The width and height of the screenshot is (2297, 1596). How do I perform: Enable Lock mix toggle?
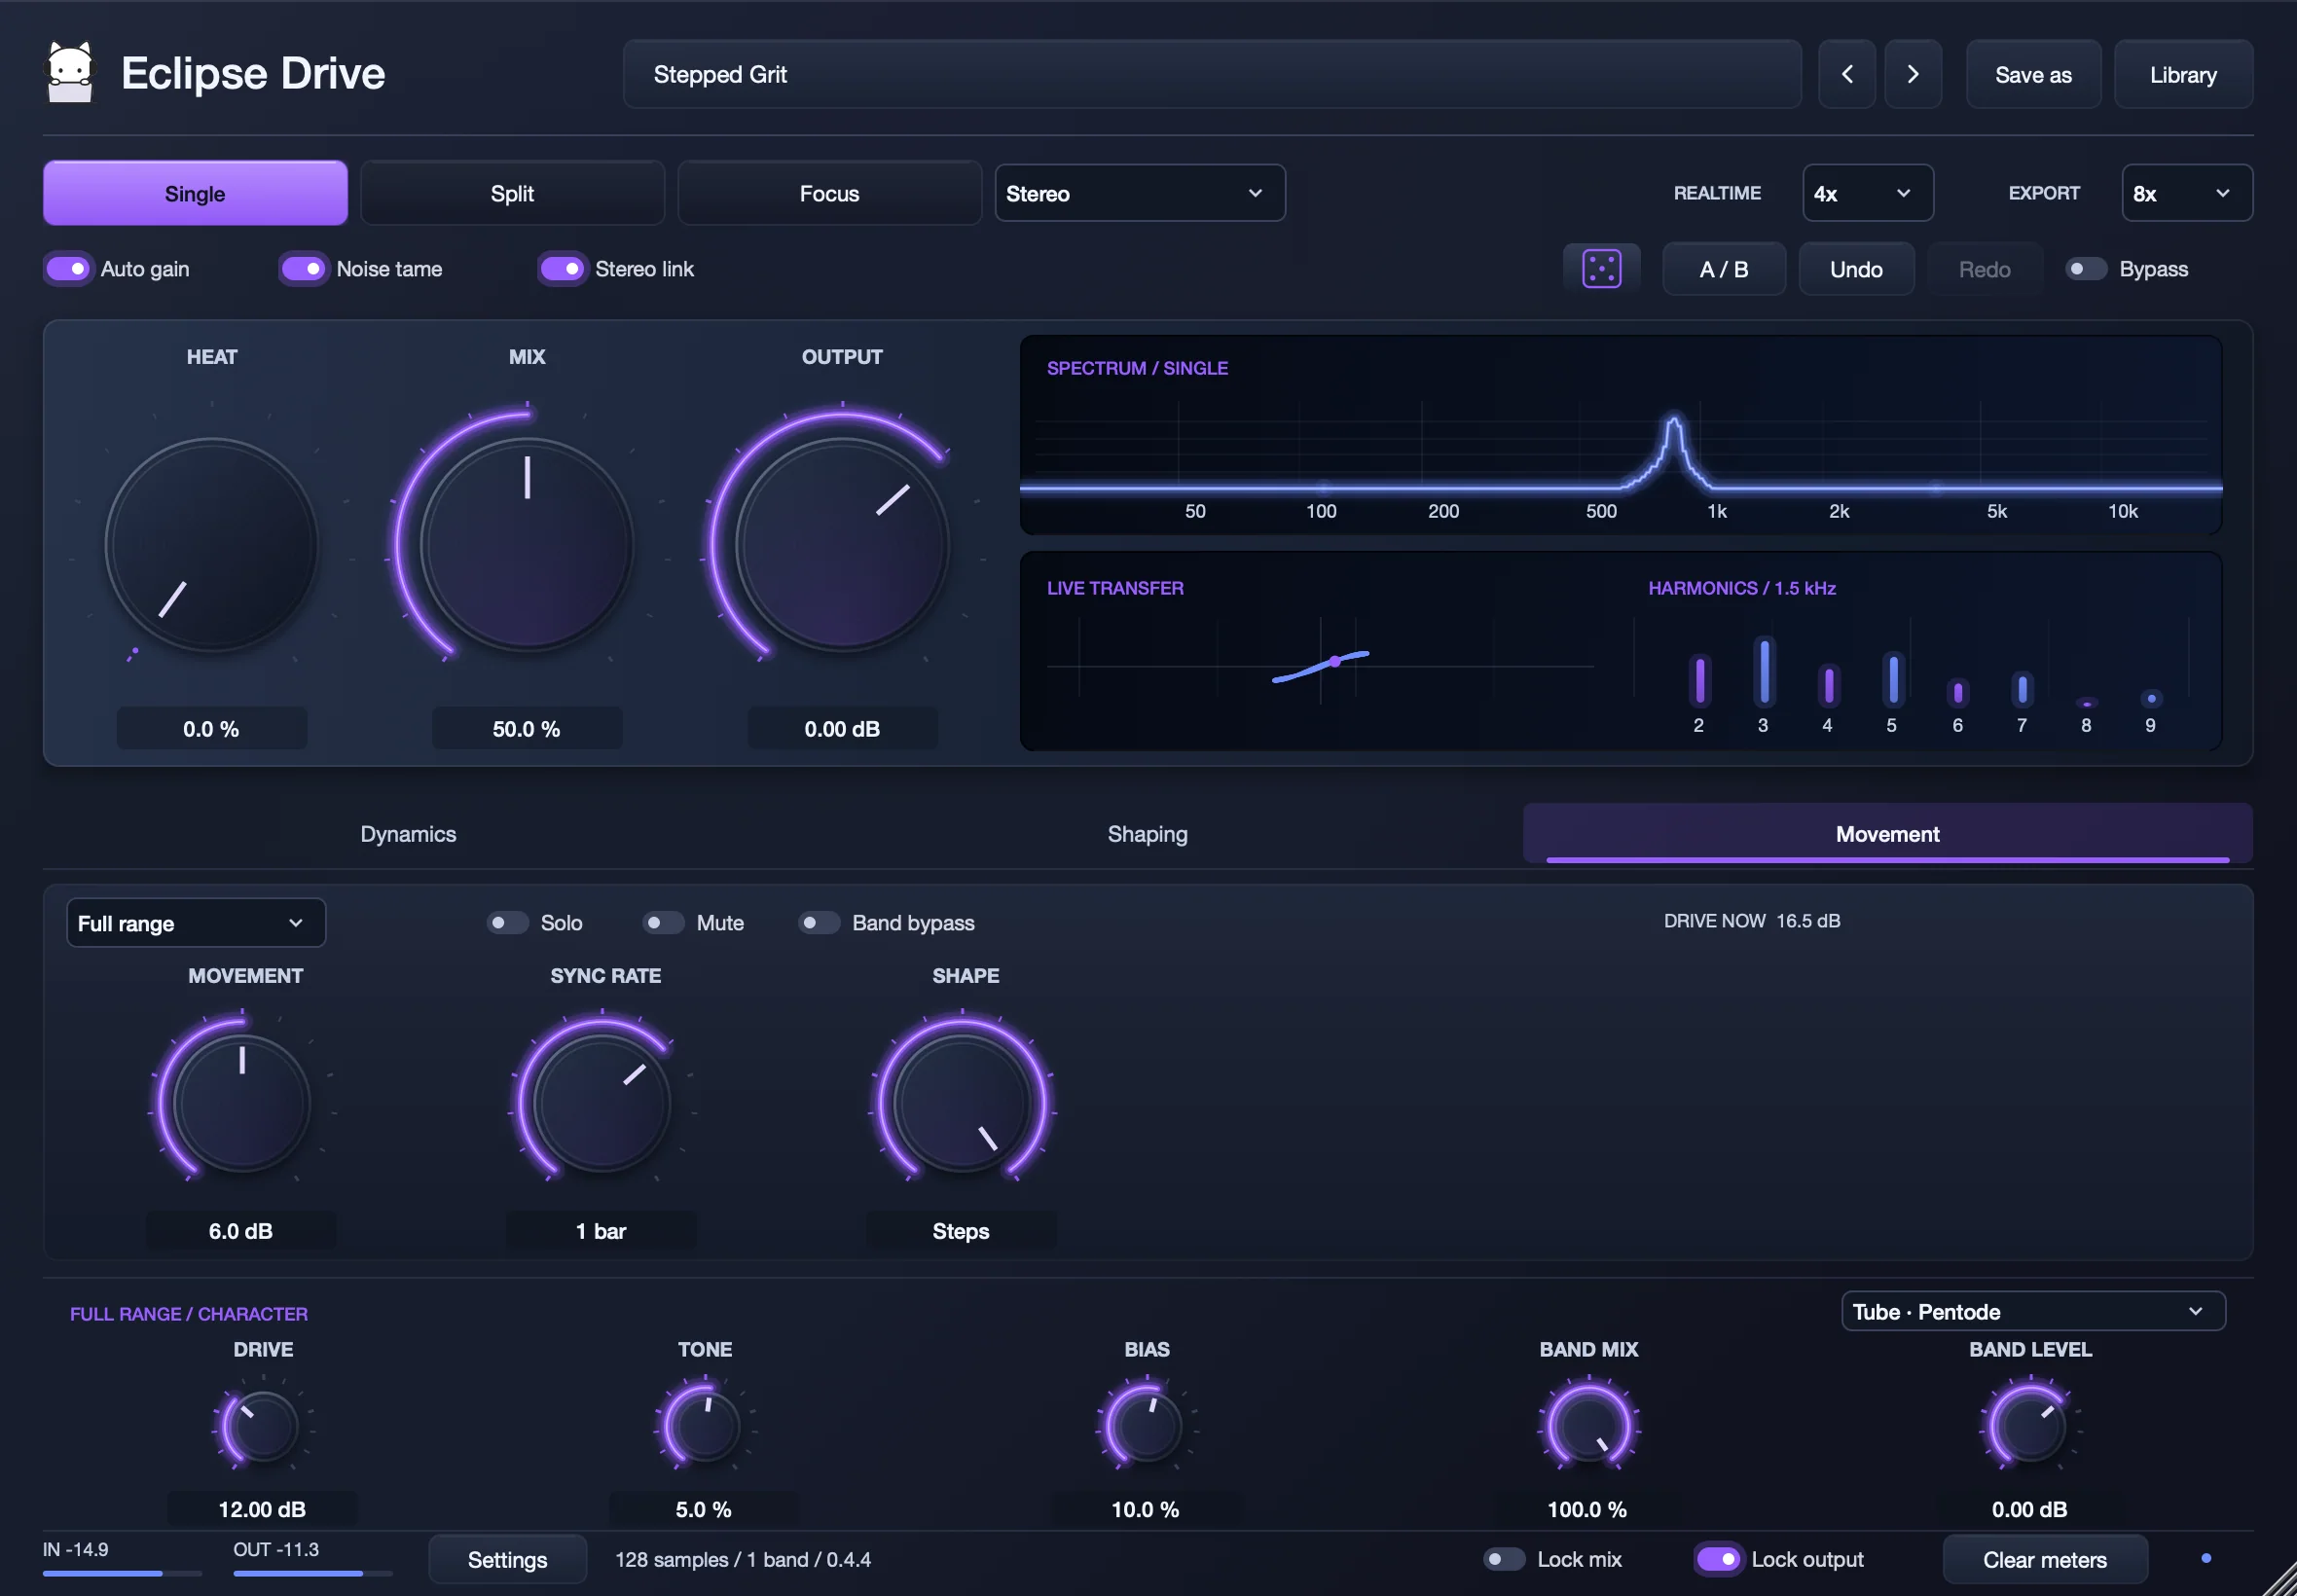pos(1503,1559)
